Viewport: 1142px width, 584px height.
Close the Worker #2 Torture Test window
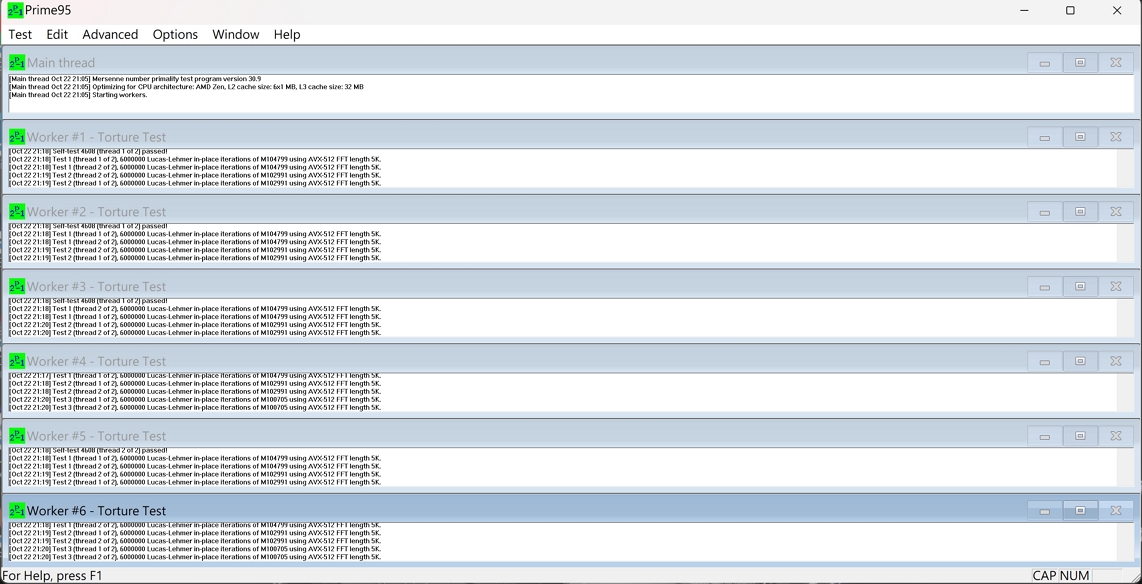1116,212
